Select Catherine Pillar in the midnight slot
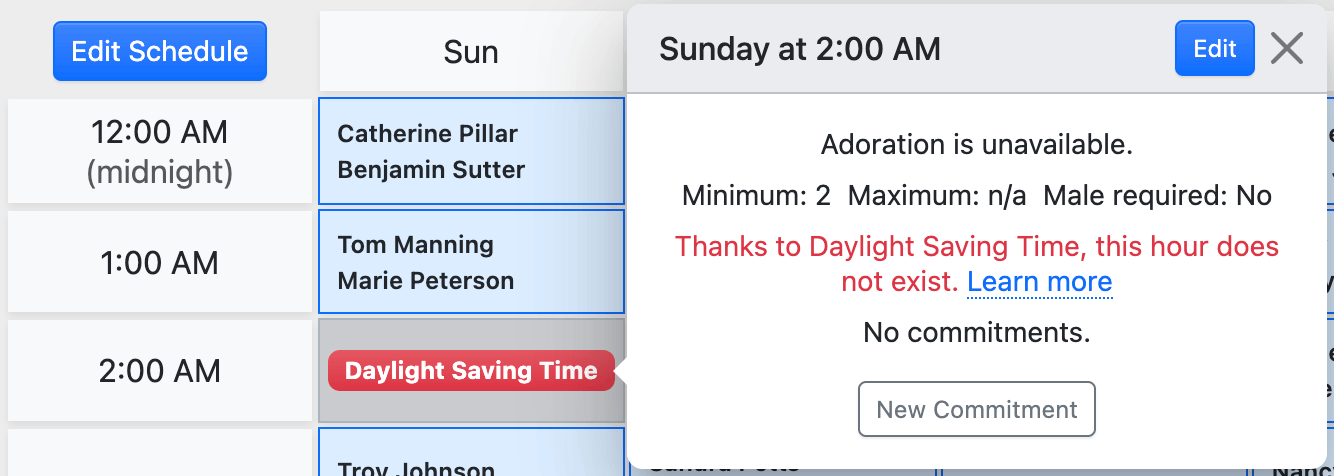 point(428,134)
